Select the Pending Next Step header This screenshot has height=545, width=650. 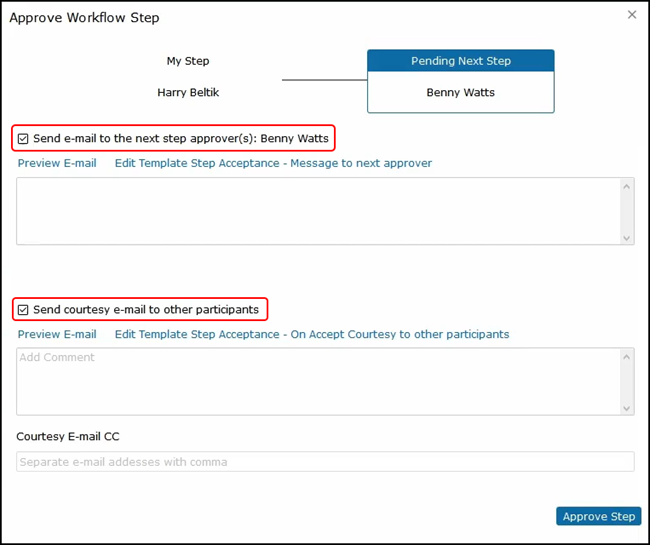[x=460, y=61]
